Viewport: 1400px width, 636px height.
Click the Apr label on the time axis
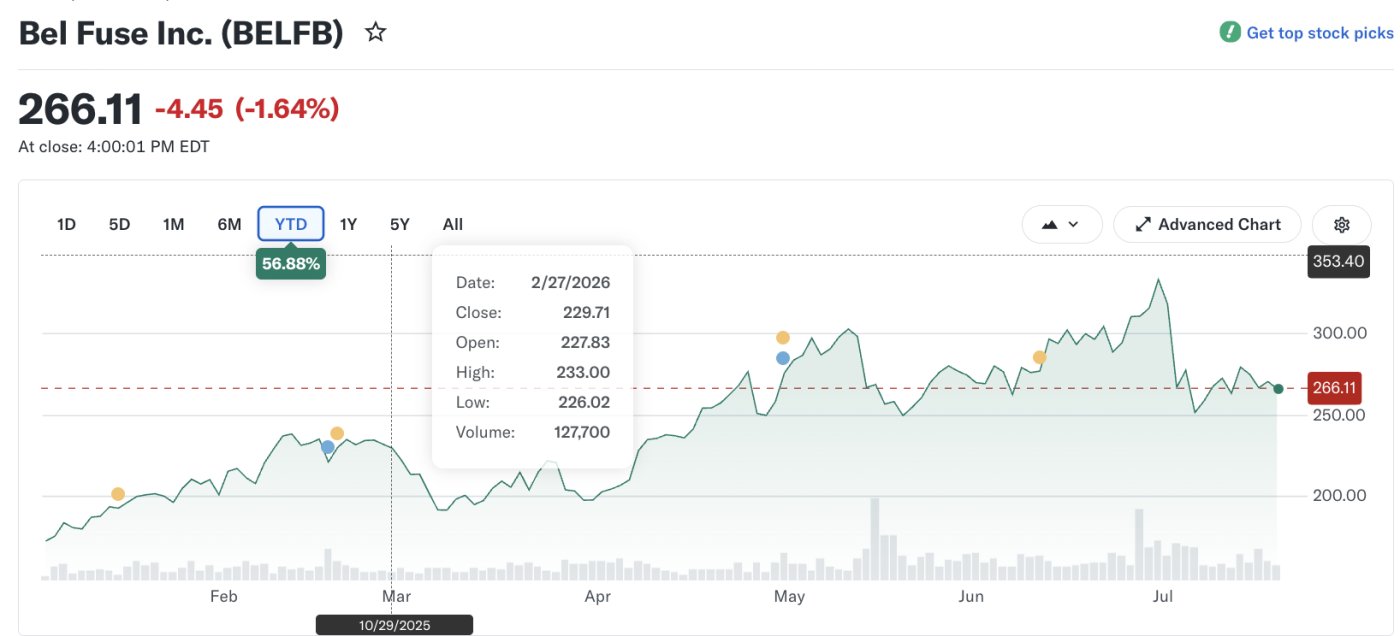point(598,597)
